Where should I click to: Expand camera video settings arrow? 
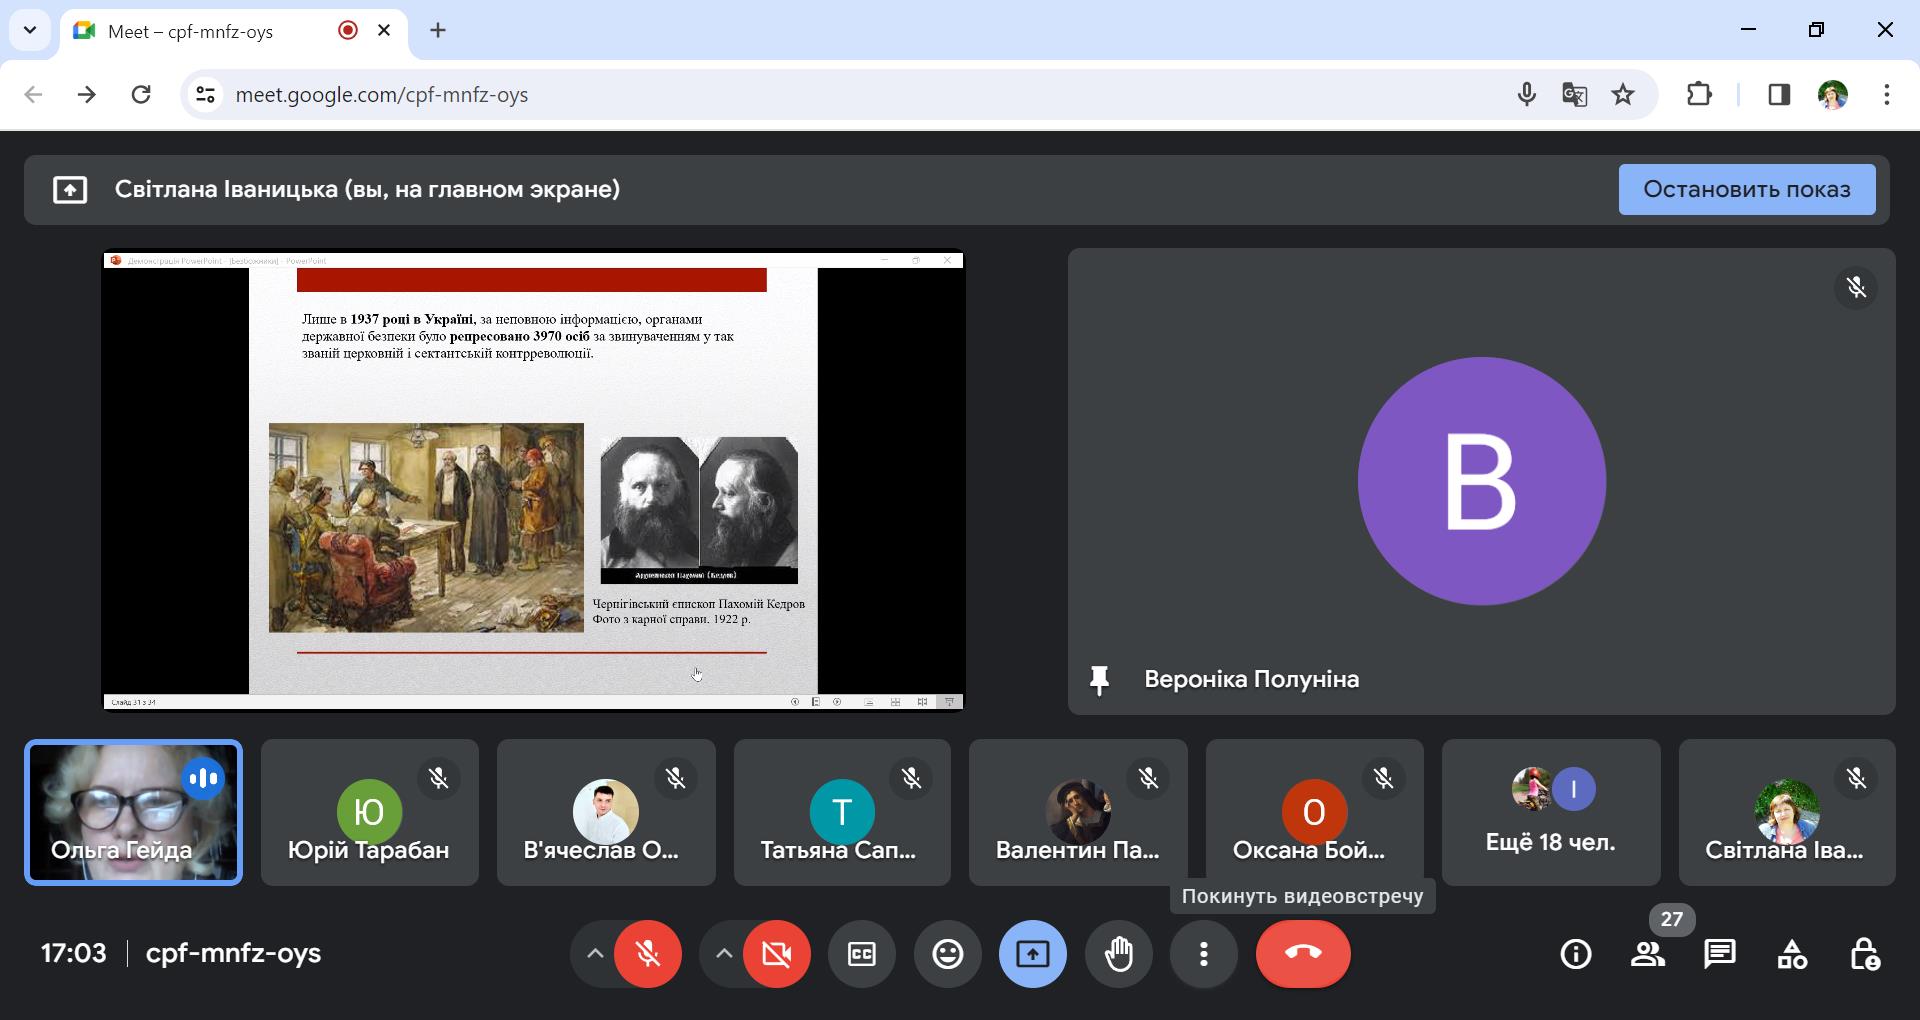click(724, 954)
